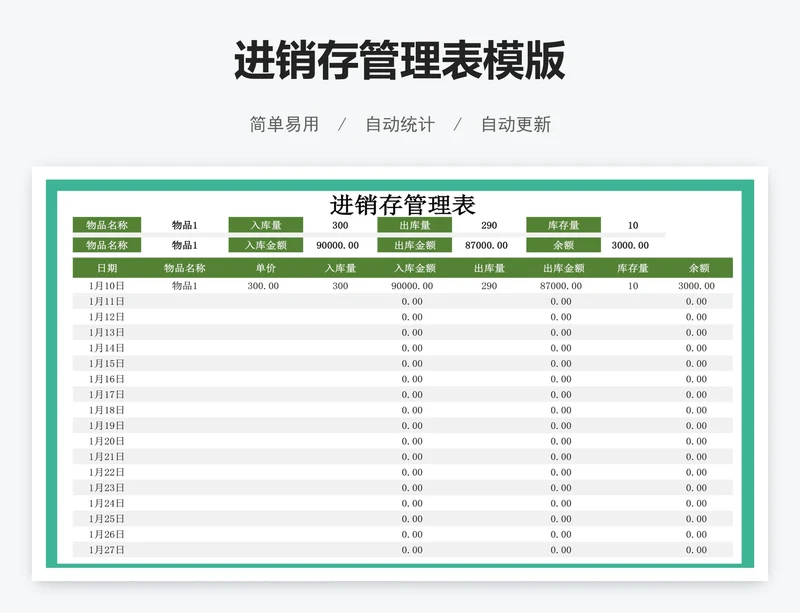Select the 库存量 cell in 1月10日 row
Screen dimensions: 800x613
(633, 286)
